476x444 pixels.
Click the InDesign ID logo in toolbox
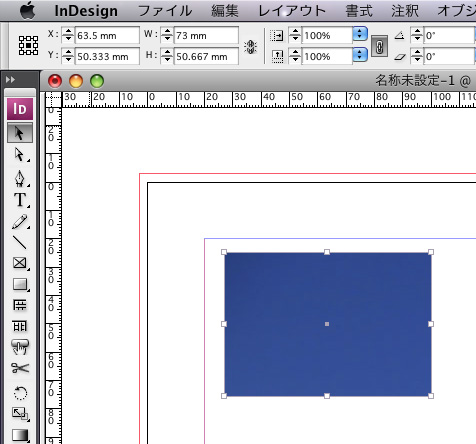click(x=20, y=109)
